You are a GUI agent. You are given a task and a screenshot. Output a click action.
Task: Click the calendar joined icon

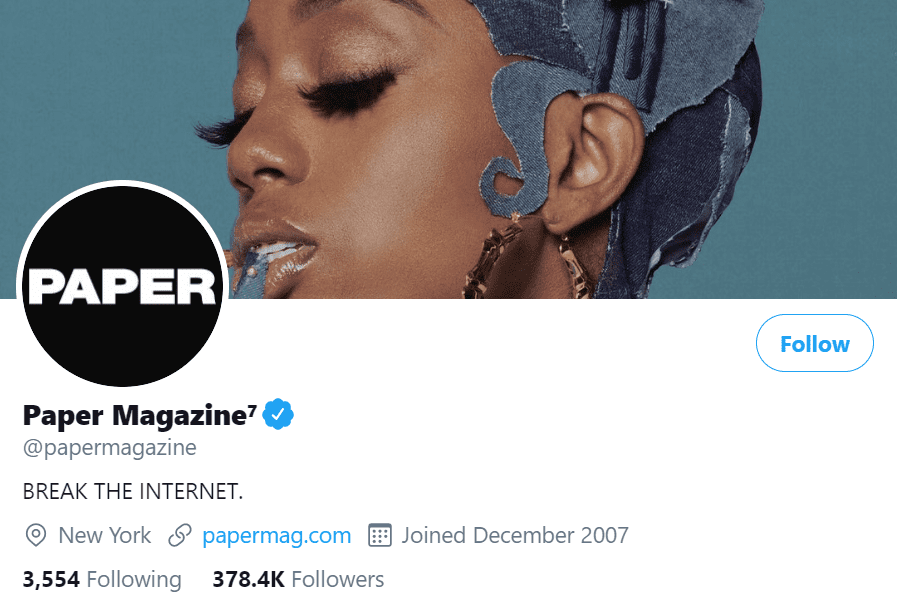click(380, 536)
